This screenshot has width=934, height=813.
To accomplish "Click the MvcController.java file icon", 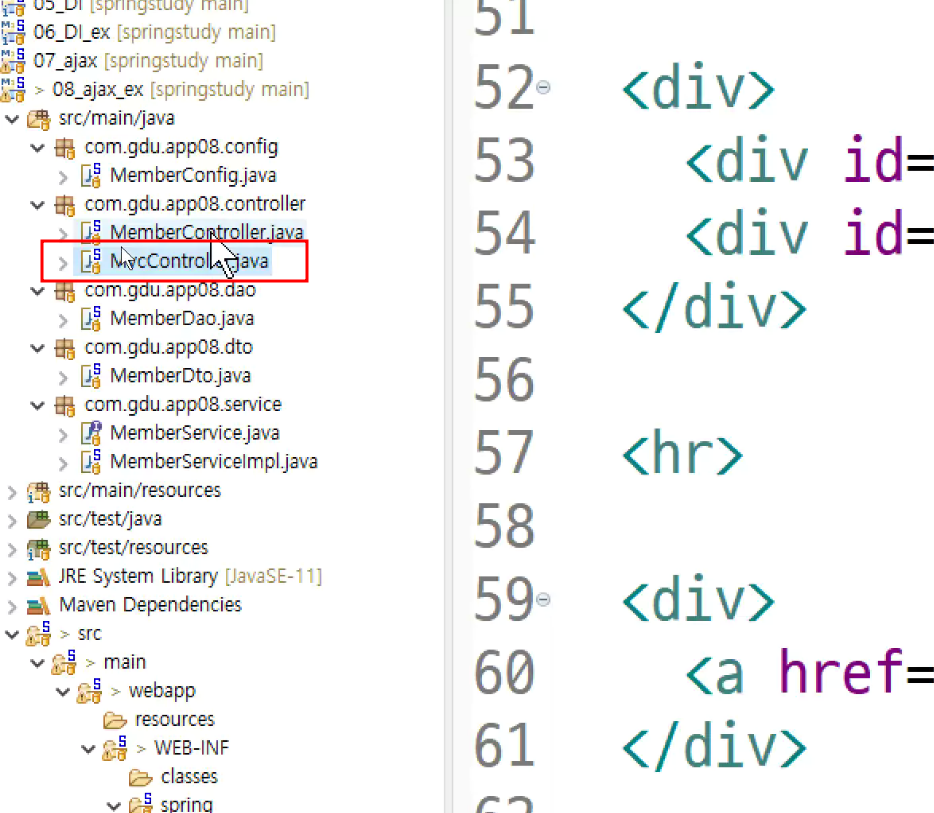I will [x=91, y=261].
